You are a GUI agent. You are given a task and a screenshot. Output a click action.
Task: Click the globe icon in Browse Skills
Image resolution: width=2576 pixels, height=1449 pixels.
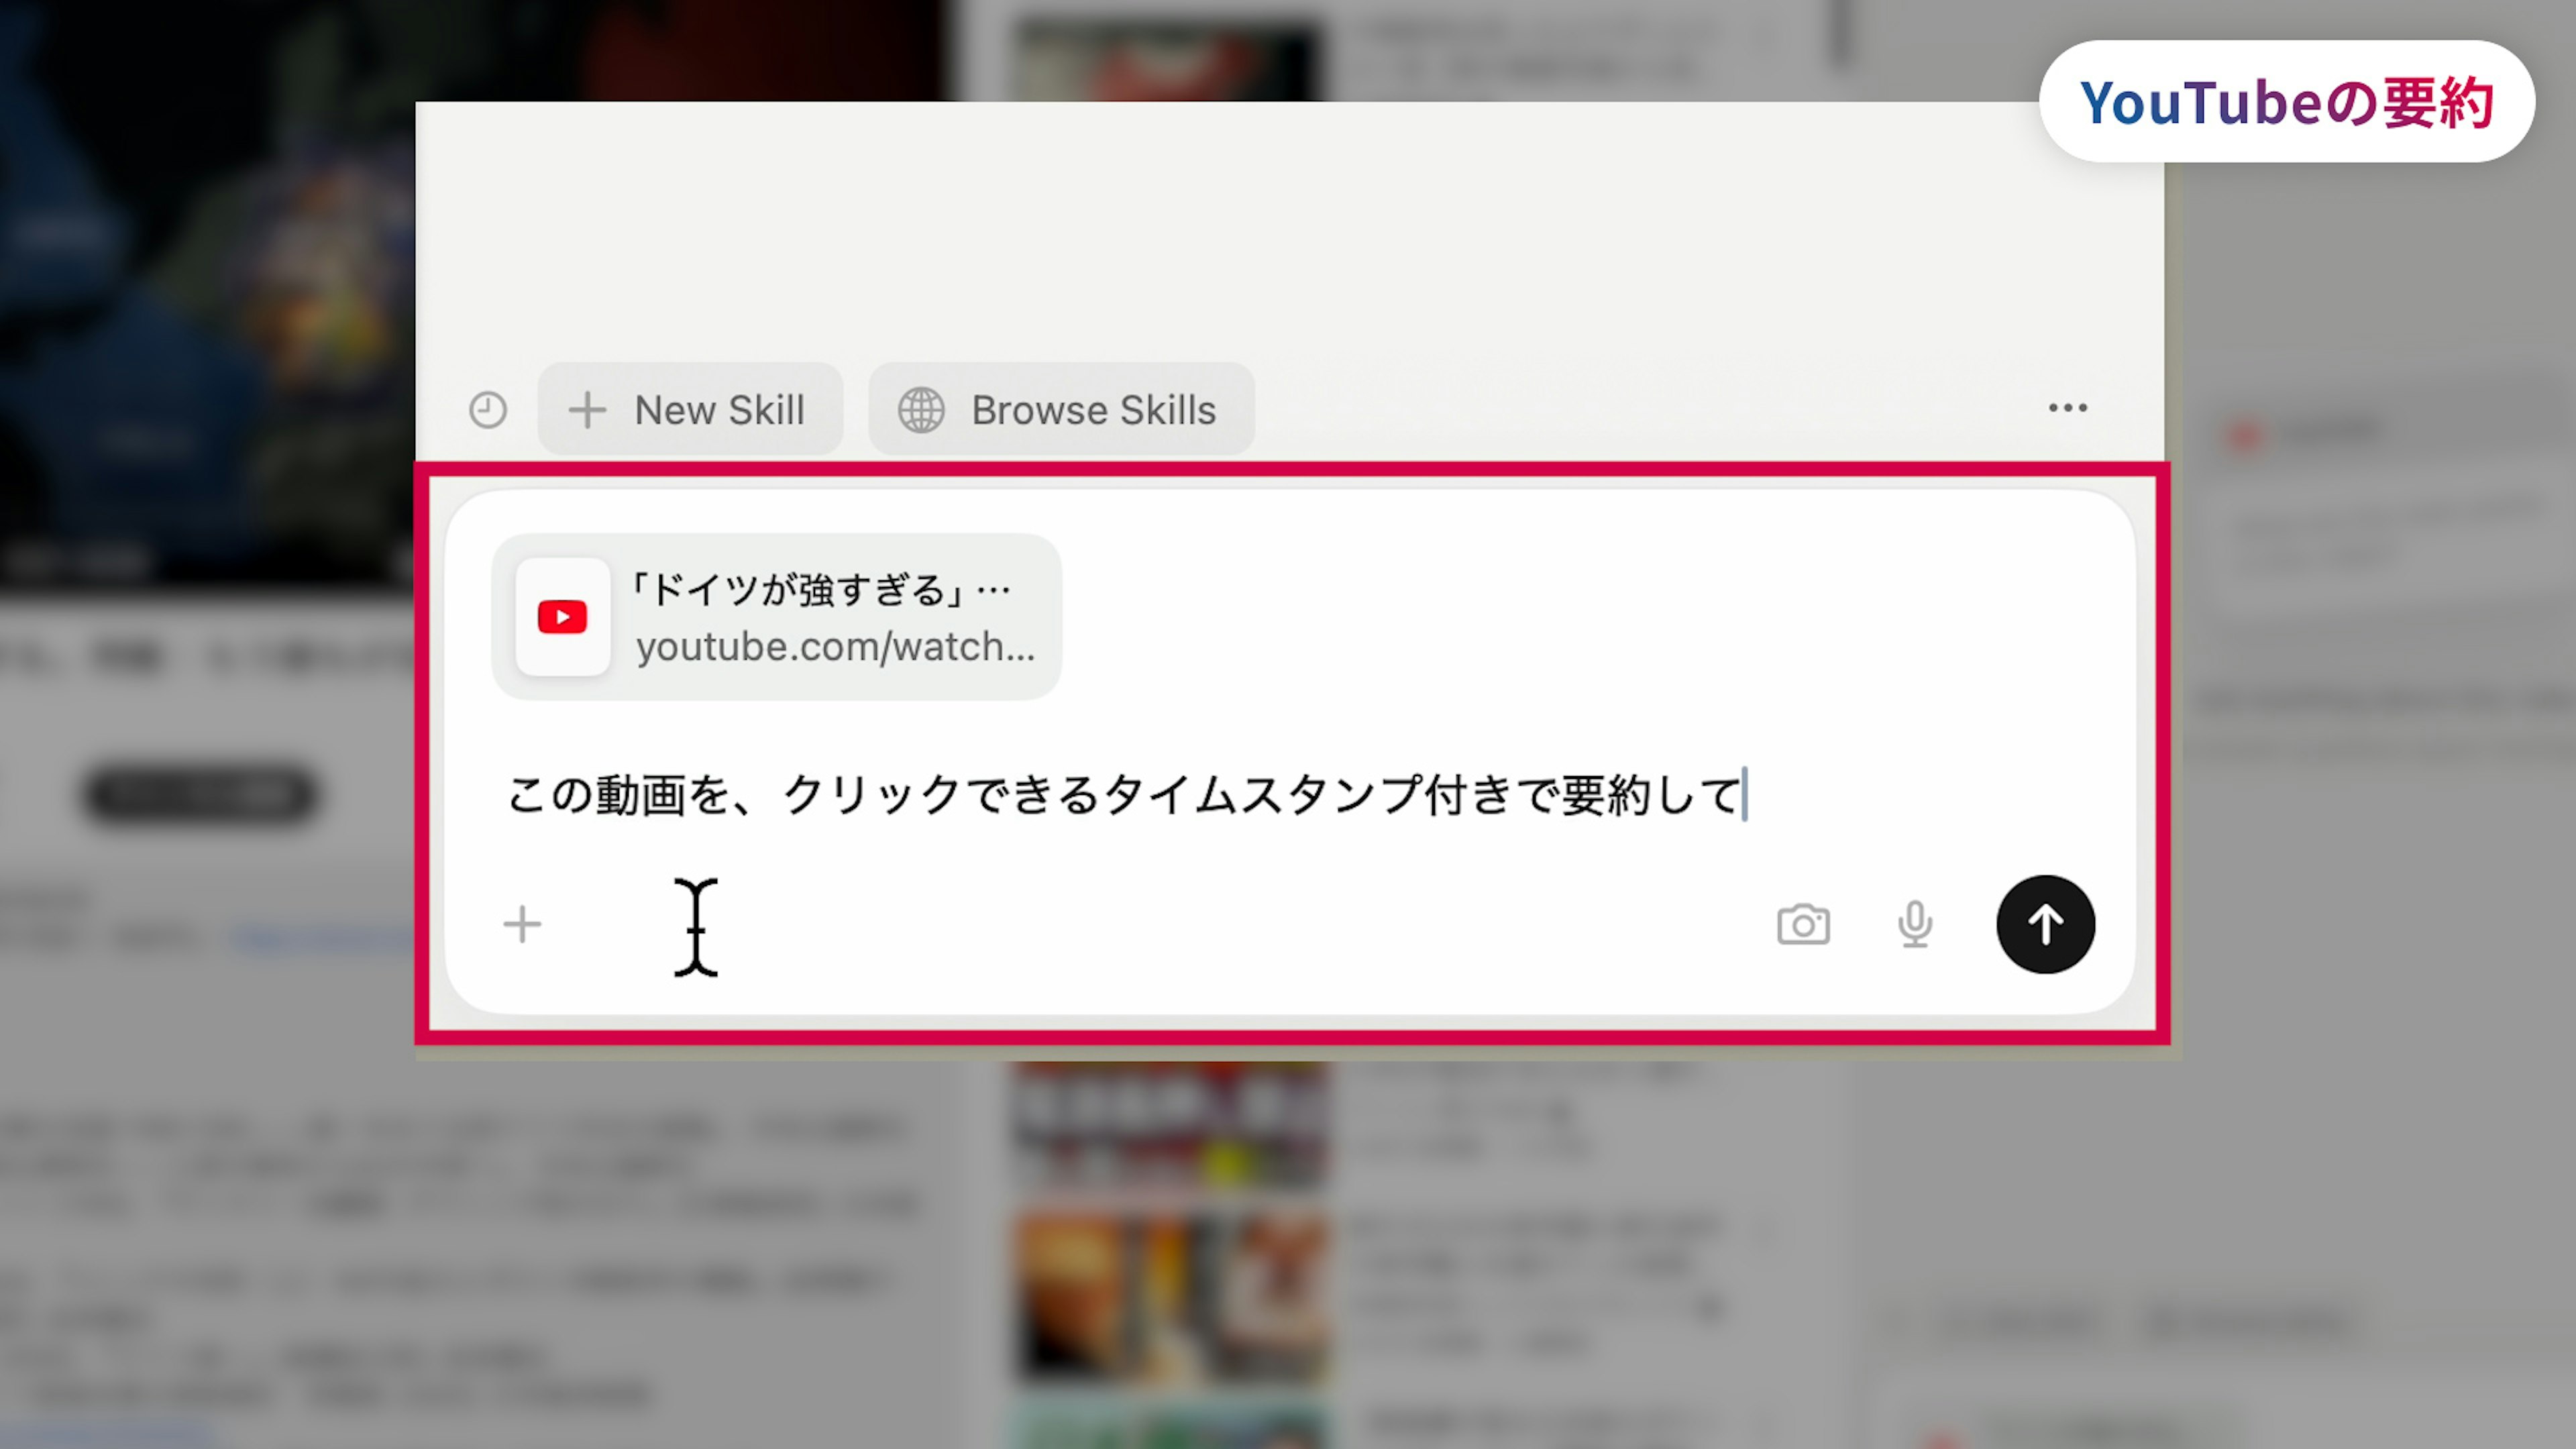coord(920,410)
